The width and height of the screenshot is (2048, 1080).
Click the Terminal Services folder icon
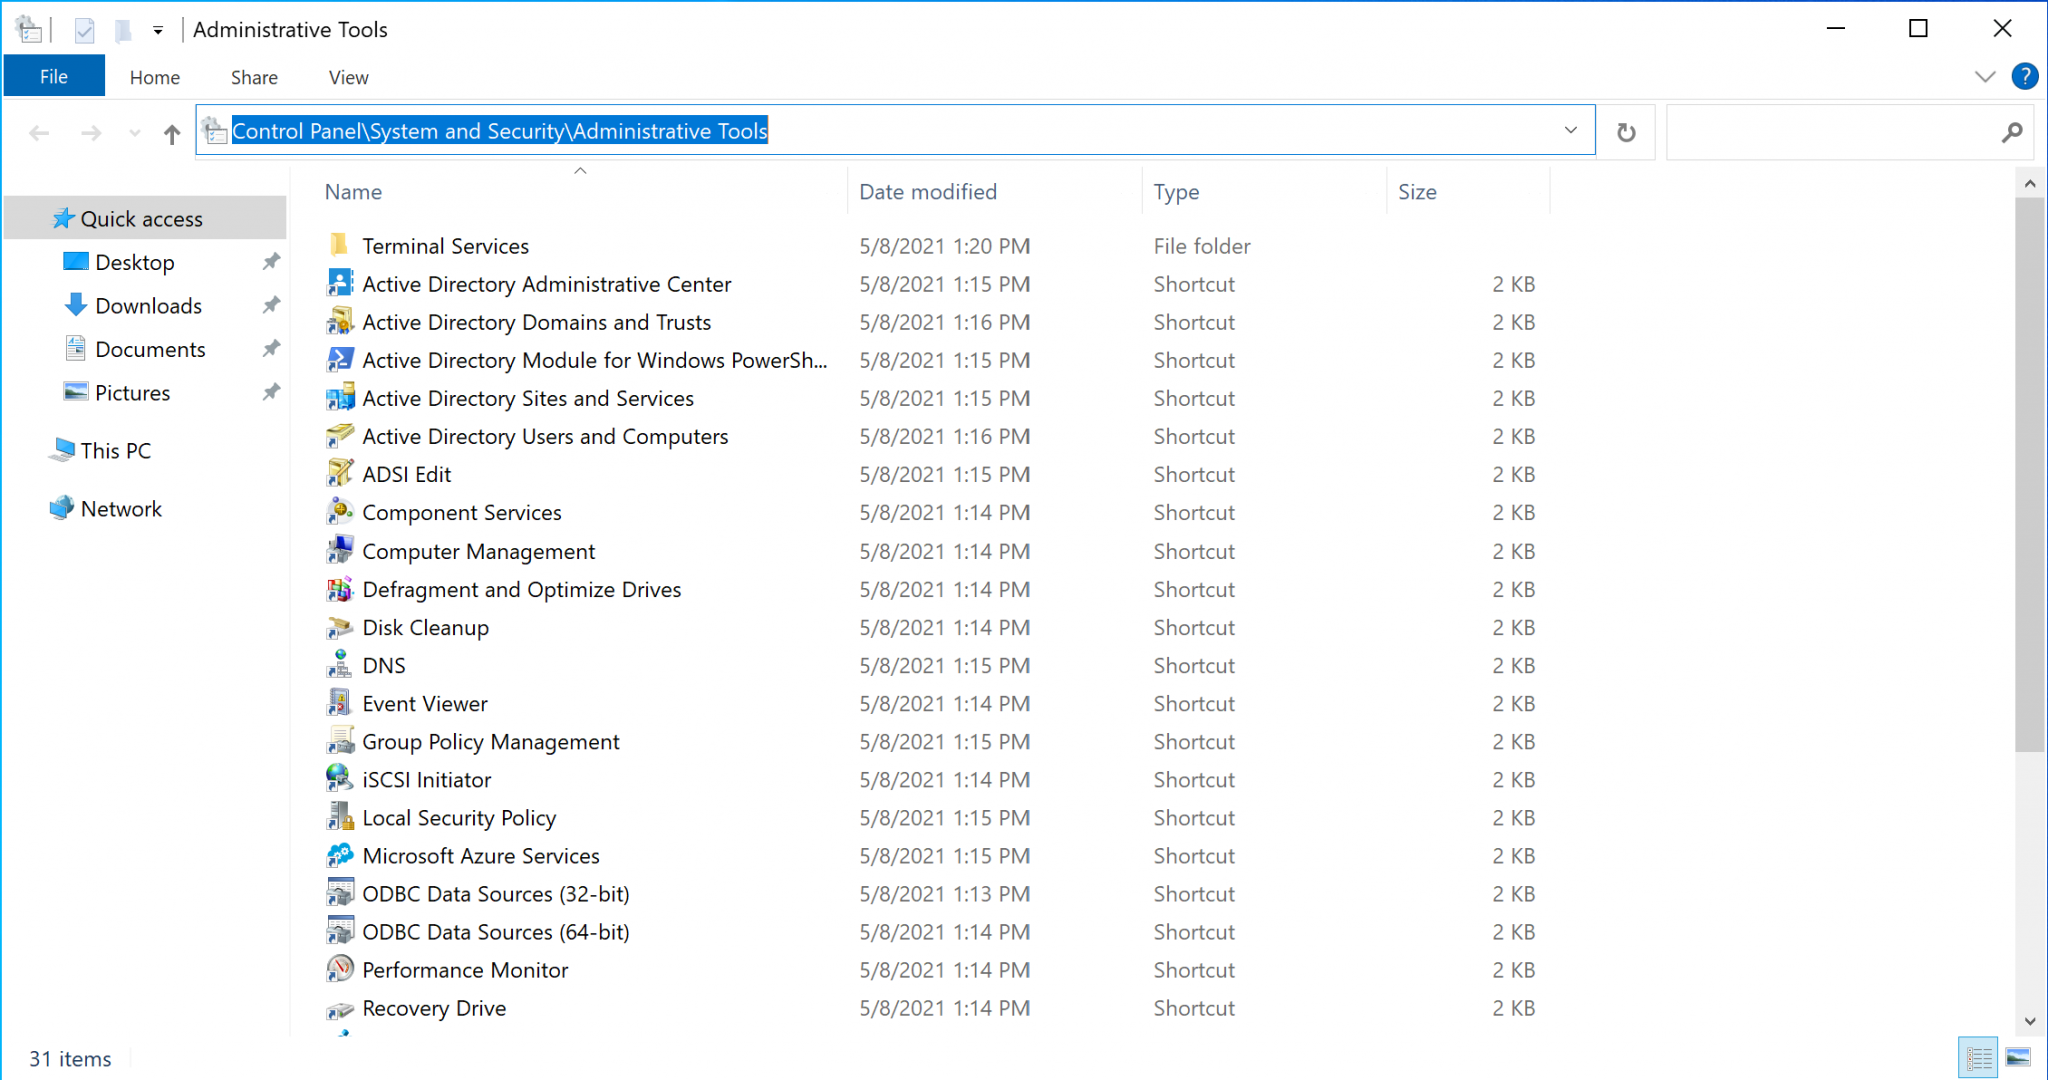[x=339, y=245]
